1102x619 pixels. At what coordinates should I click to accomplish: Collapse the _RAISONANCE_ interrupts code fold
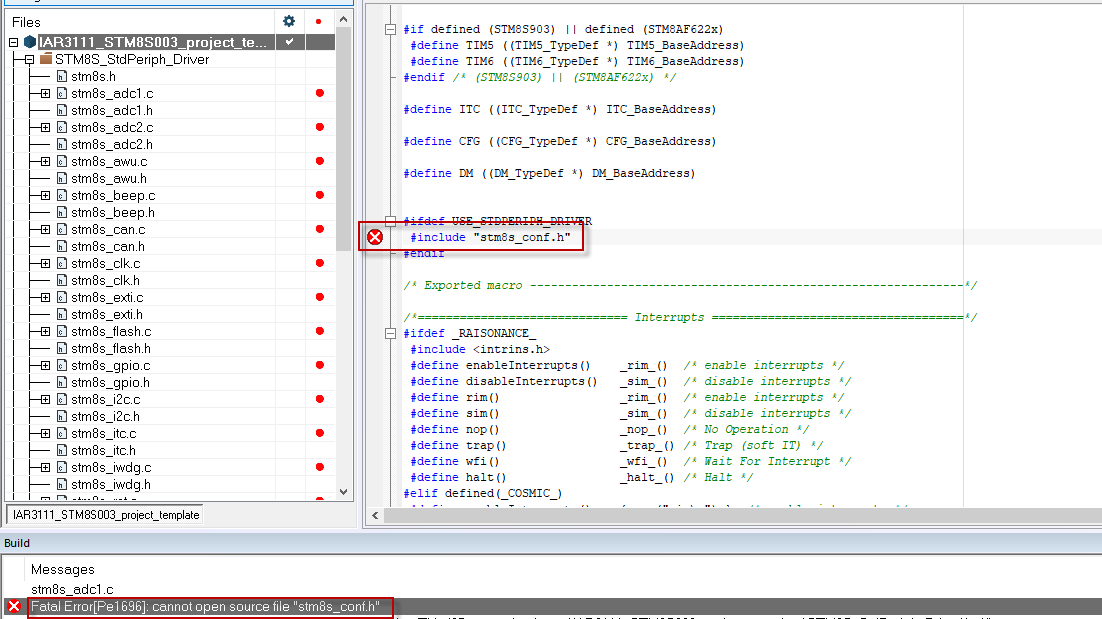pyautogui.click(x=391, y=332)
